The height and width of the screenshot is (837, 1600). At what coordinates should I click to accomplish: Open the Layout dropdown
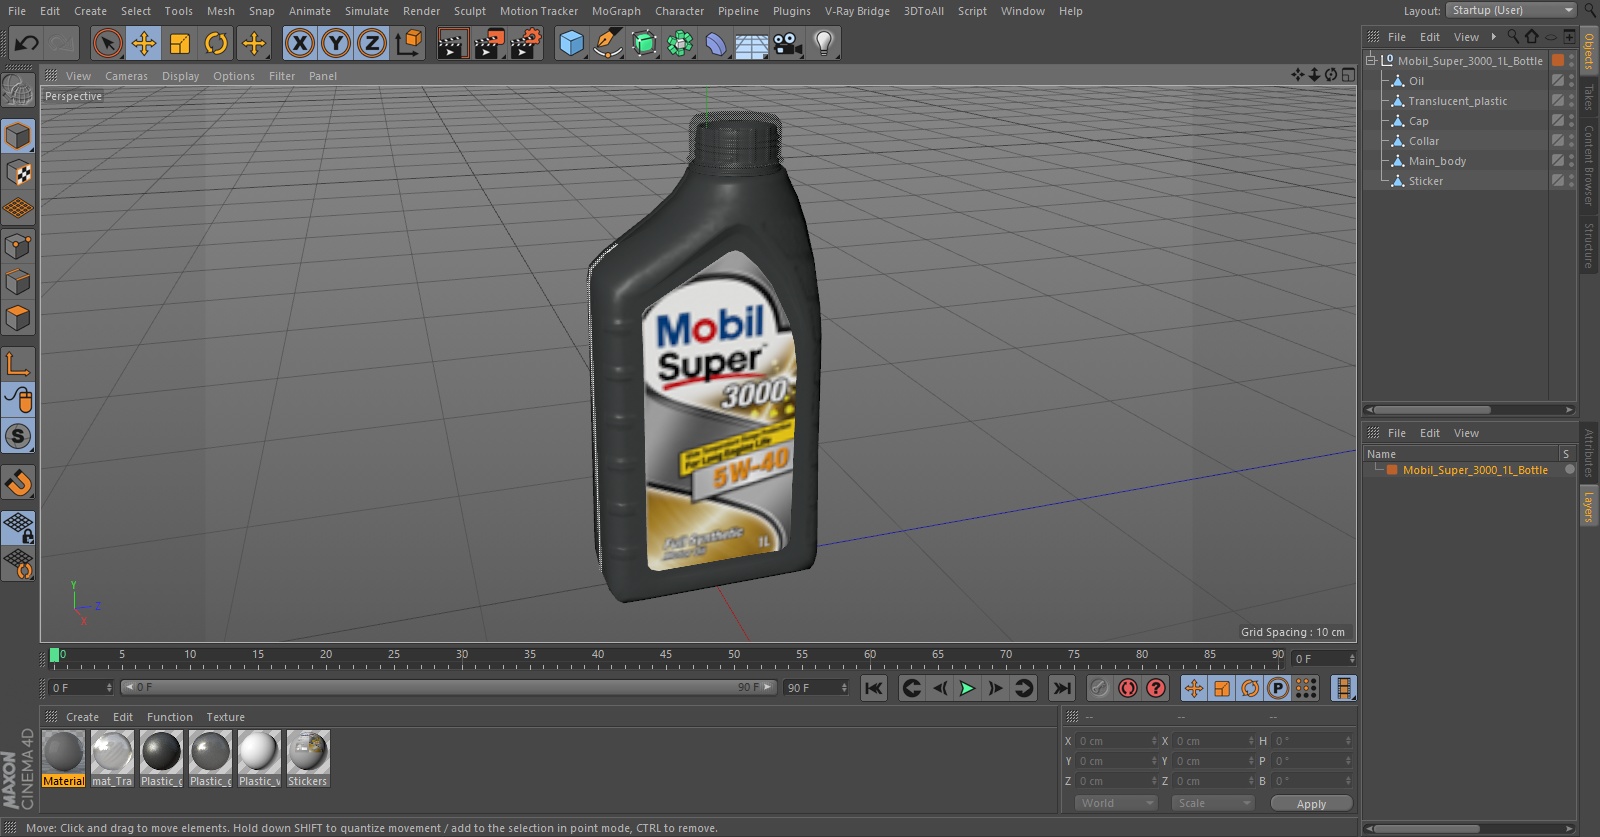click(1511, 10)
